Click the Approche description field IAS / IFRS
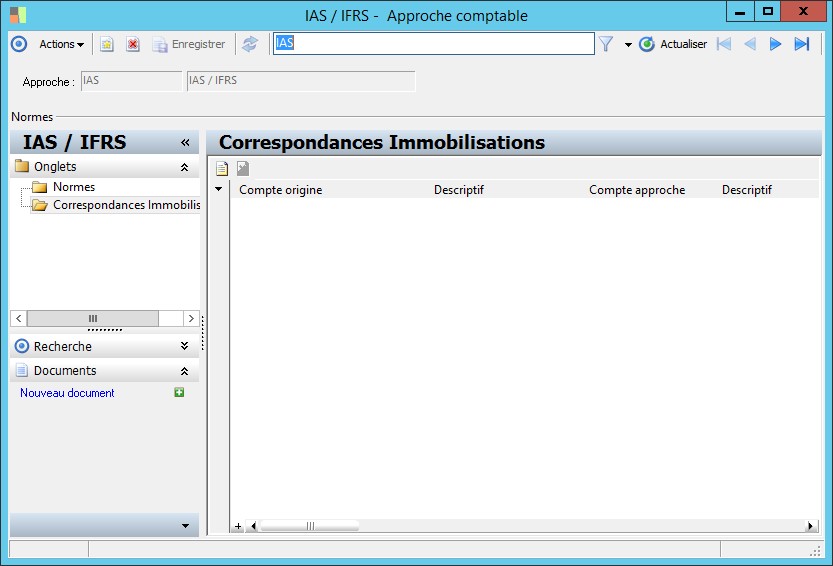833x566 pixels. click(301, 81)
